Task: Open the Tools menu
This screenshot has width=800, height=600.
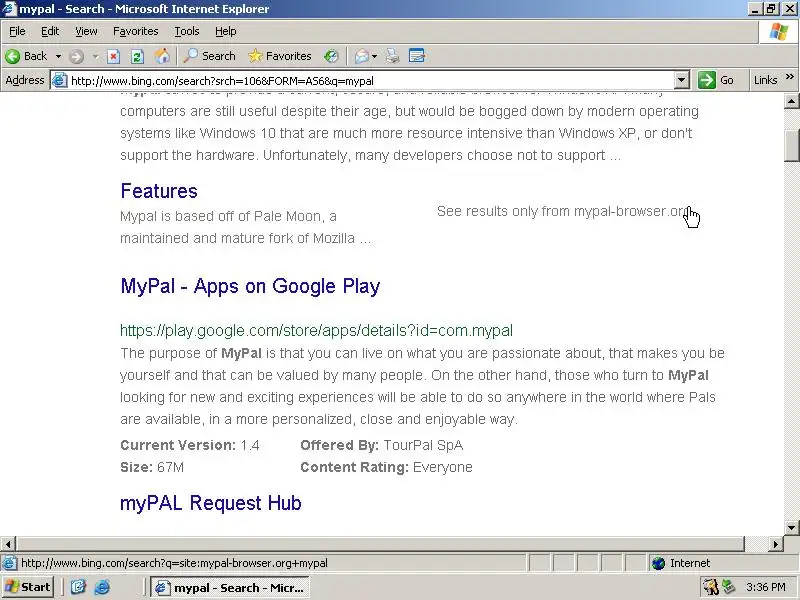Action: coord(186,31)
